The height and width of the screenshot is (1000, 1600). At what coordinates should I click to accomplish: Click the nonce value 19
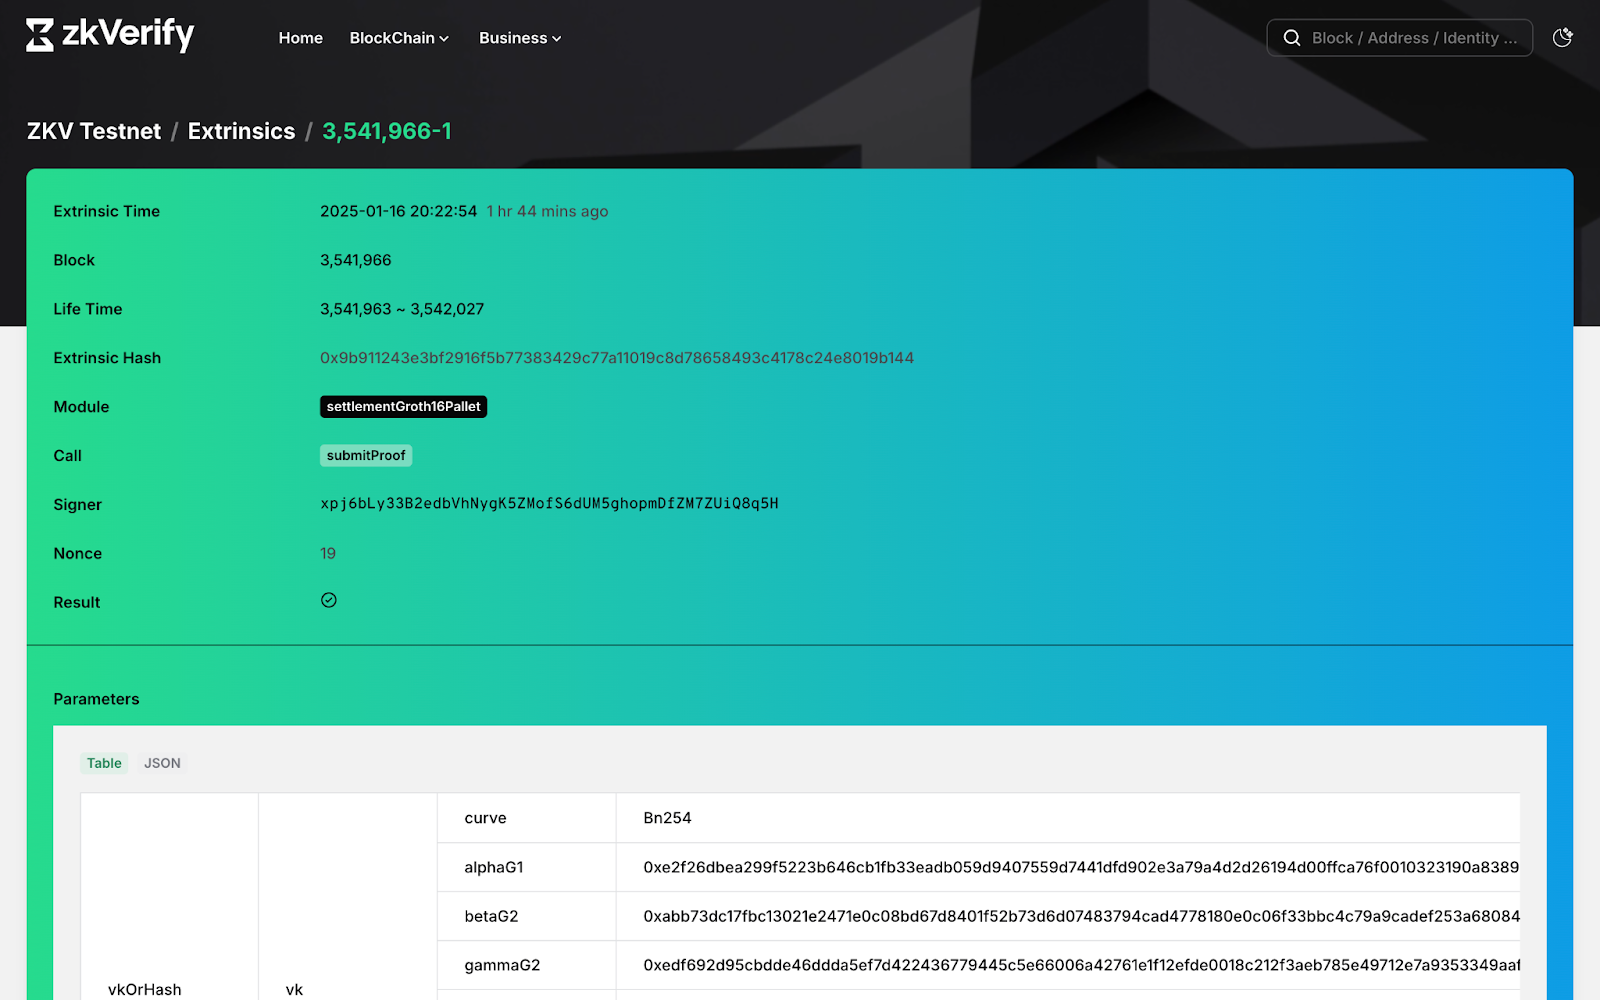point(328,553)
